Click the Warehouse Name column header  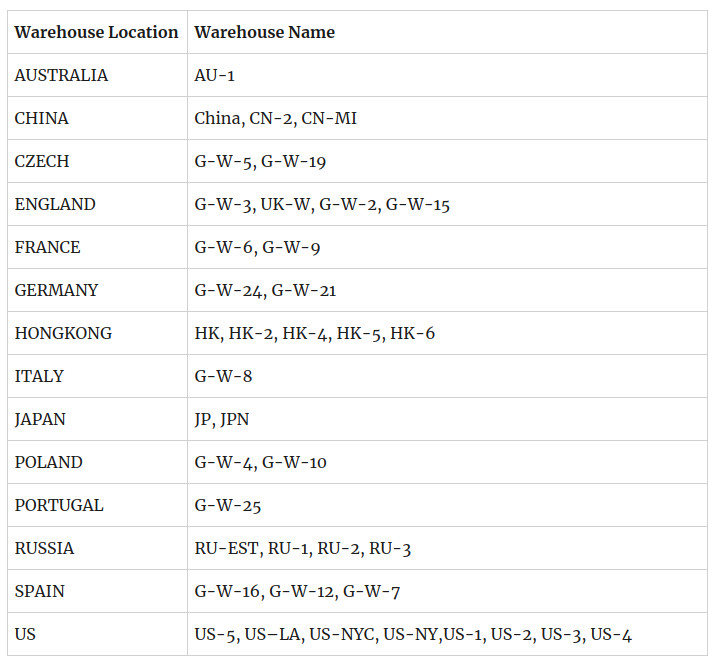click(x=447, y=32)
